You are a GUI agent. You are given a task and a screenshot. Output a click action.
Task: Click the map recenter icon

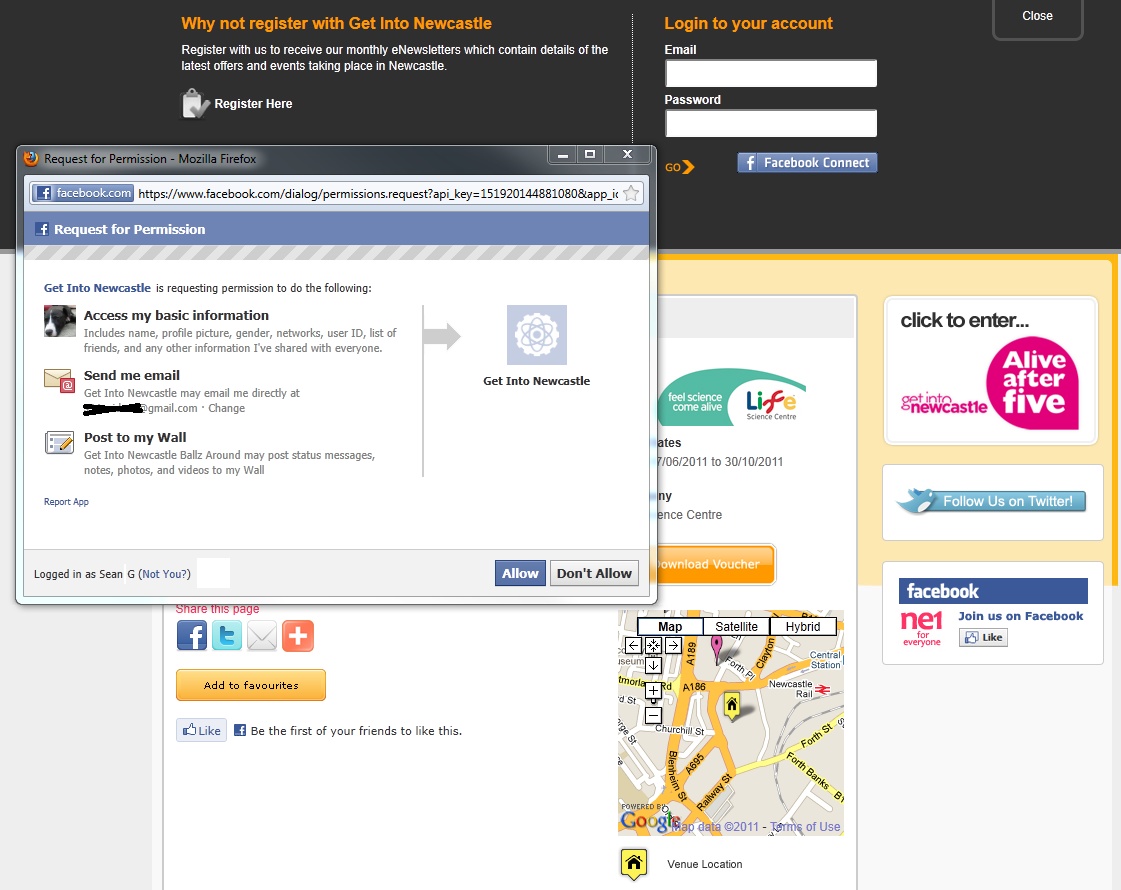(x=653, y=646)
